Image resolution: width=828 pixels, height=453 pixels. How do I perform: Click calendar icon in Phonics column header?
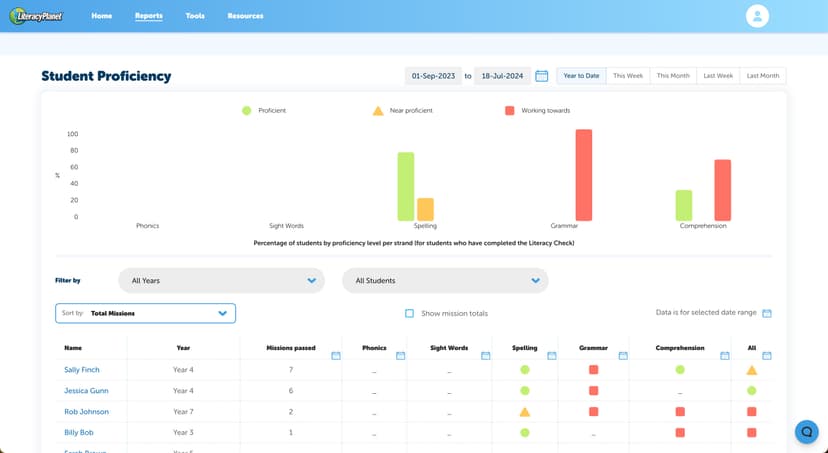tap(400, 355)
